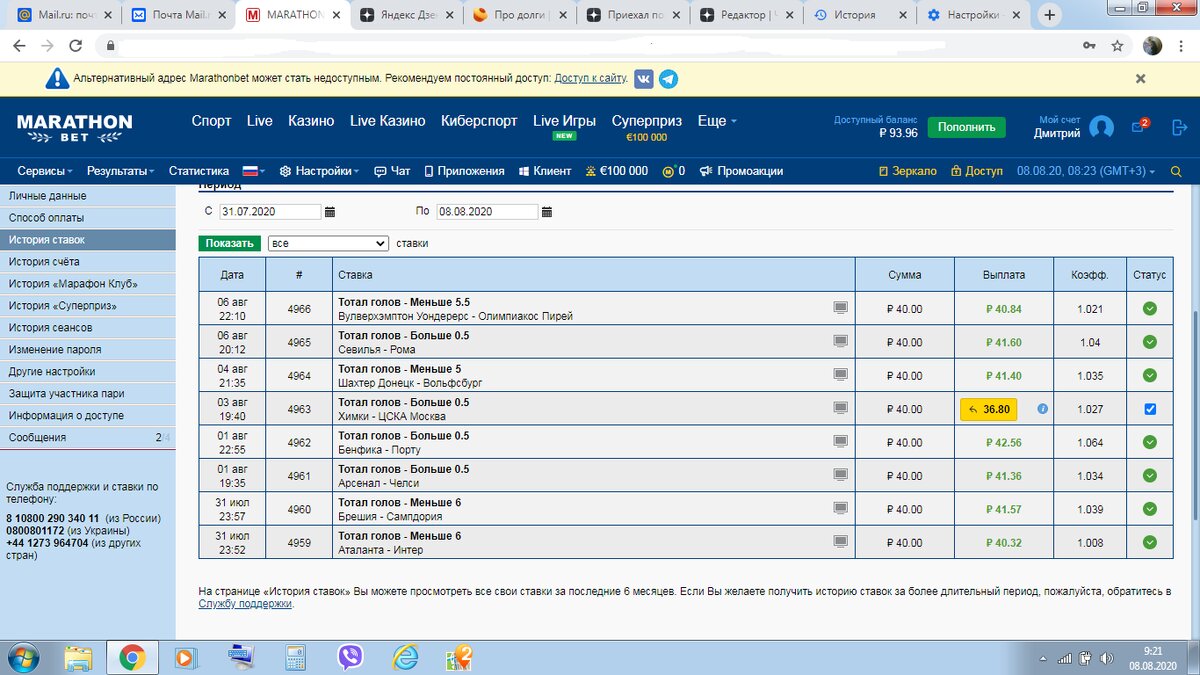Viewport: 1200px width, 675px height.
Task: Toggle the checkbox for bet 4963
Action: pos(1149,409)
